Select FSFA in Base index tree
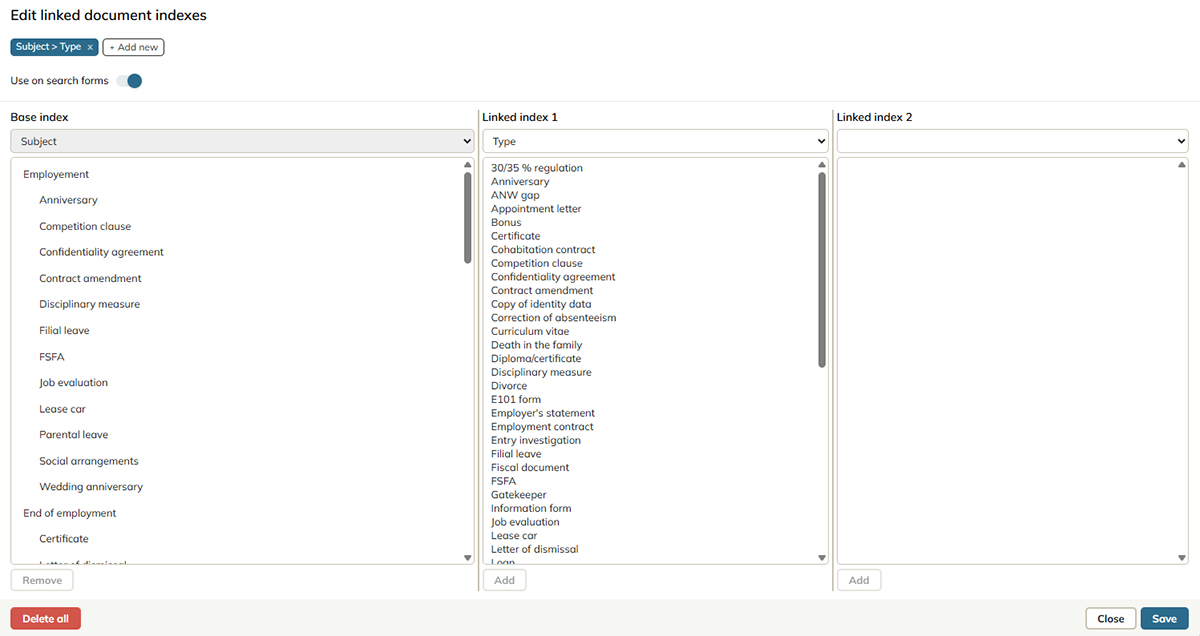Screen dimensions: 1200x636 click(52, 356)
